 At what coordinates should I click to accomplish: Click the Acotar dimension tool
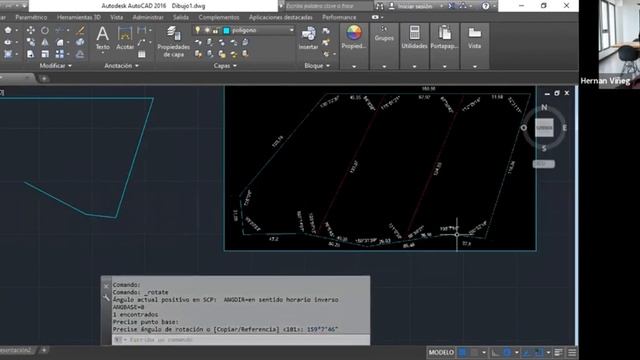[x=125, y=38]
